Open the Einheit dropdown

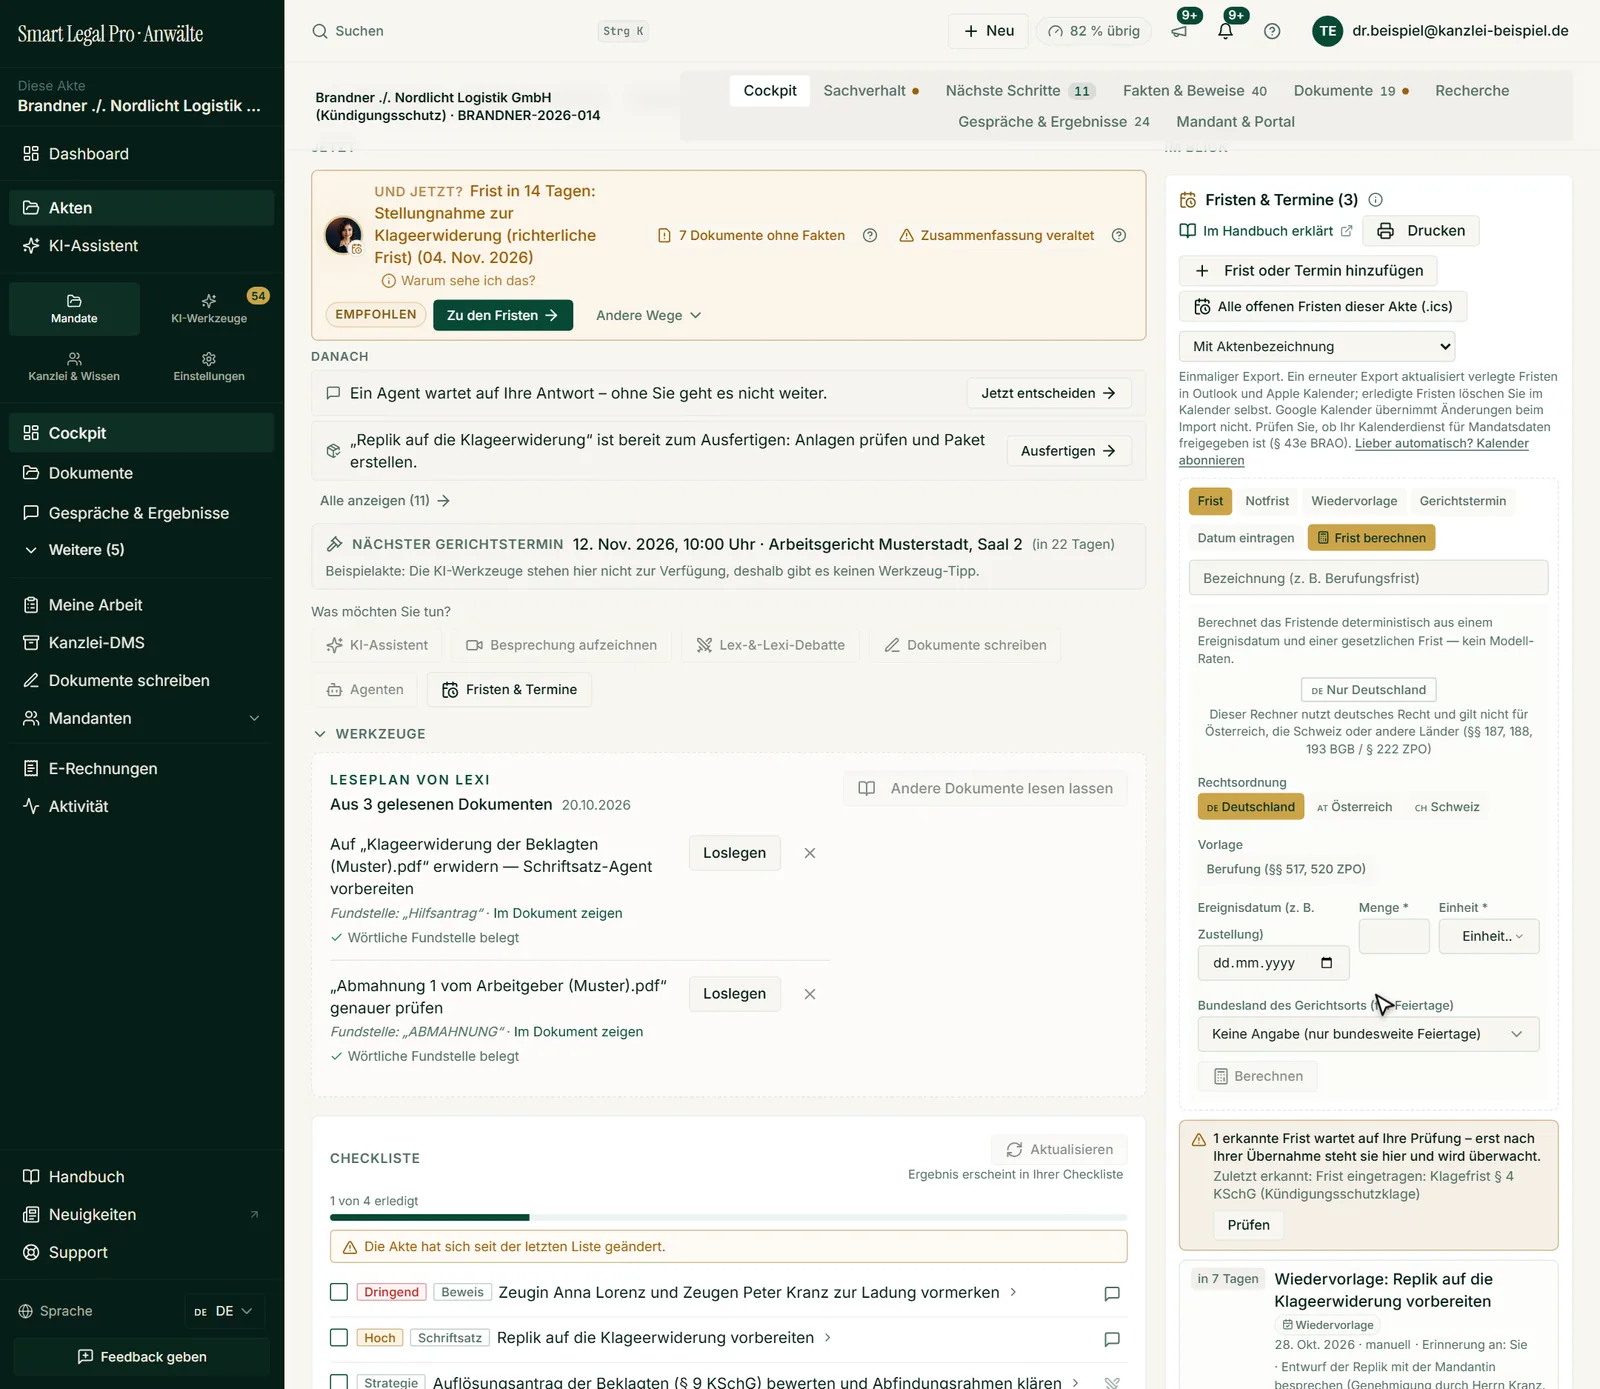(1489, 936)
